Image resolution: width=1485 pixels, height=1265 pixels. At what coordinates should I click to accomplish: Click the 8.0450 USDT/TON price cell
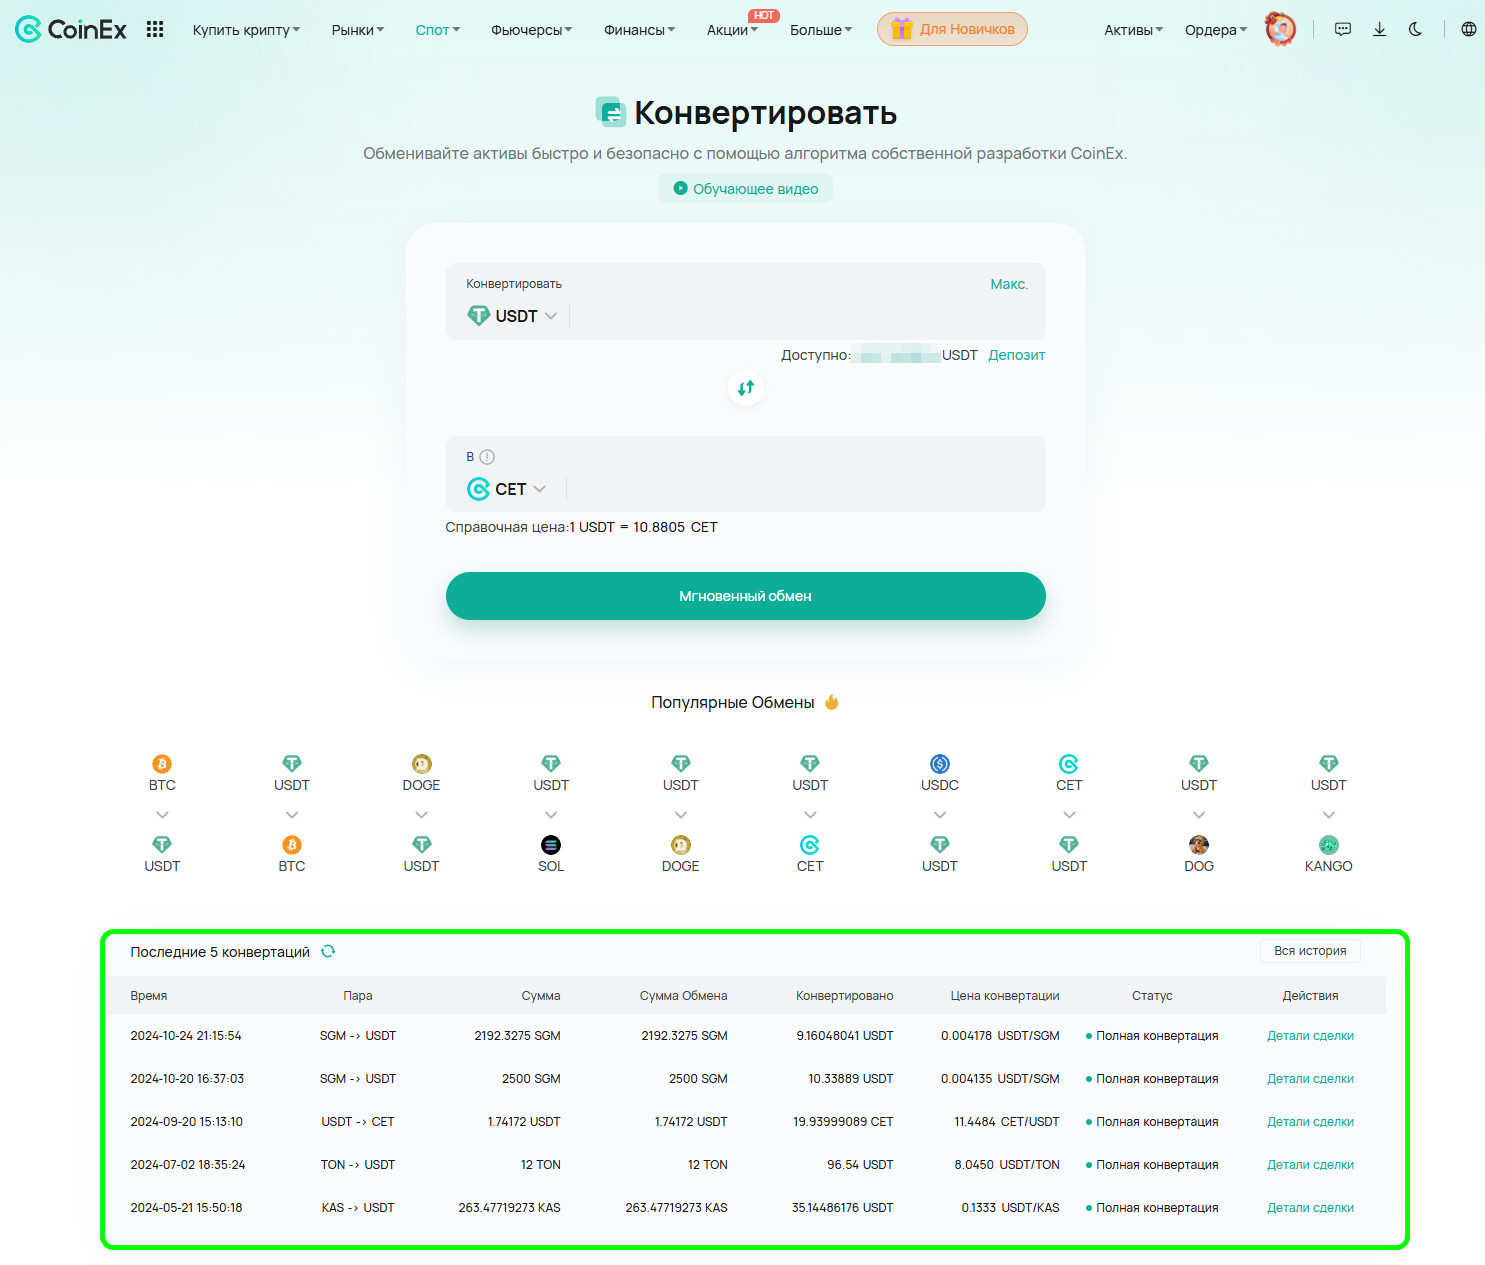[x=1007, y=1165]
